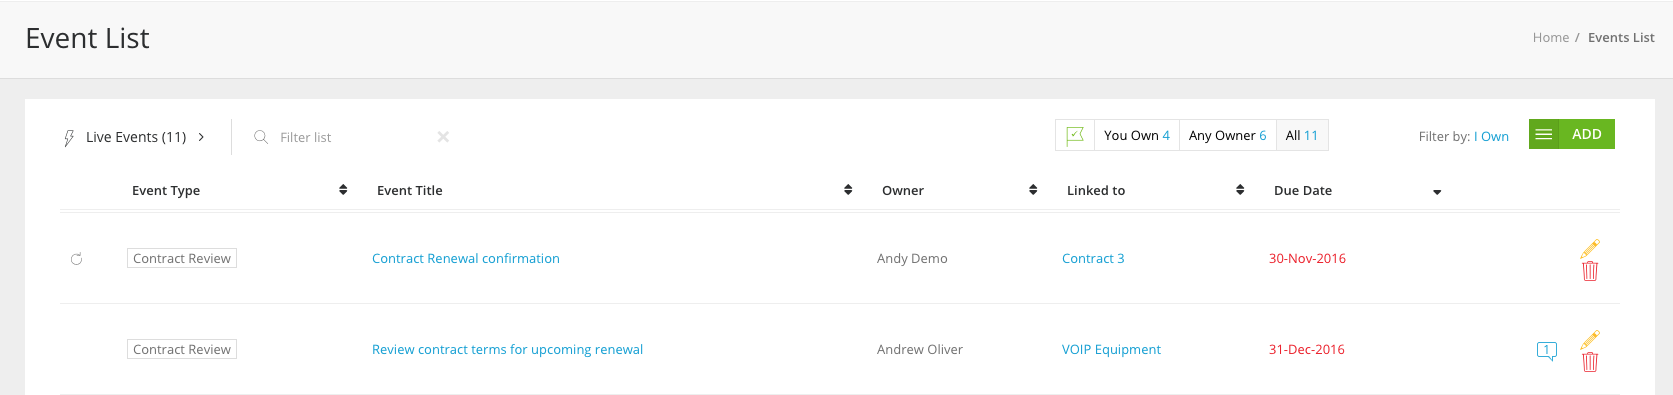Delete the Contract Renewal confirmation event with trash icon
This screenshot has height=395, width=1673.
tap(1590, 271)
